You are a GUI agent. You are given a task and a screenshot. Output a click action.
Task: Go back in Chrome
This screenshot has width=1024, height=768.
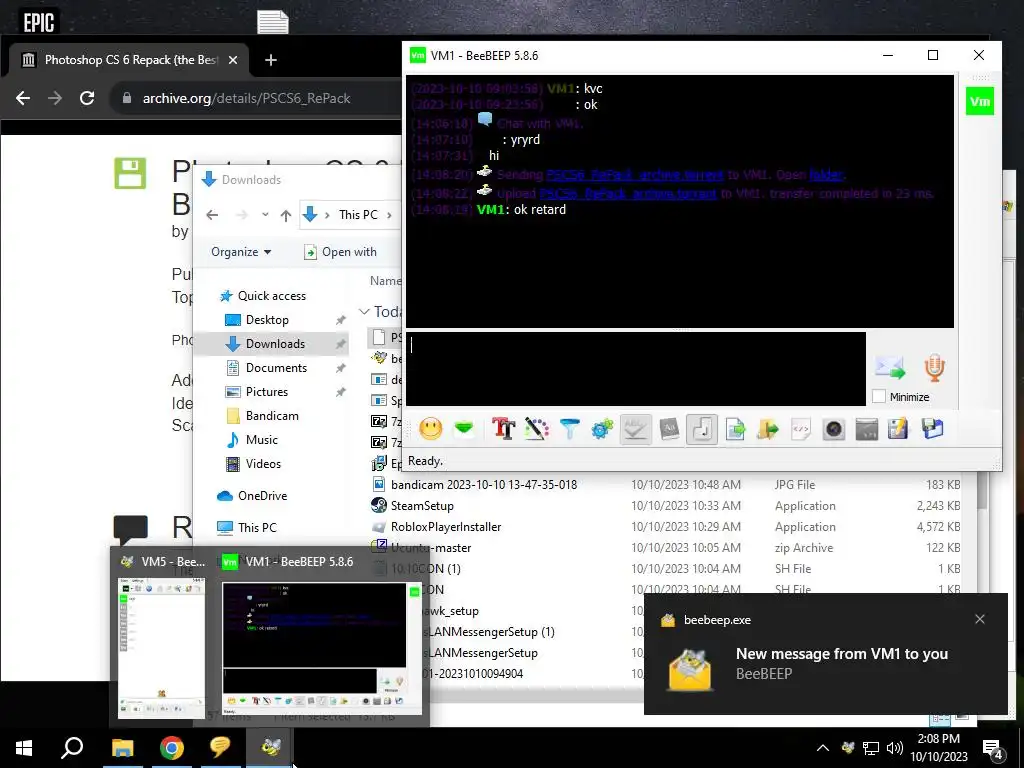coord(23,98)
